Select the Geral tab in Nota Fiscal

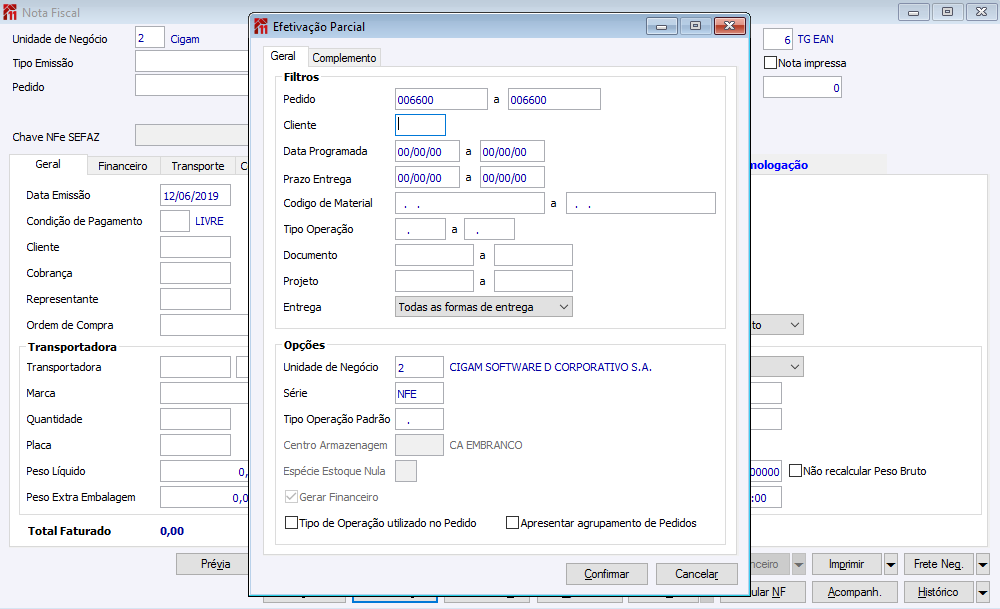click(x=48, y=164)
